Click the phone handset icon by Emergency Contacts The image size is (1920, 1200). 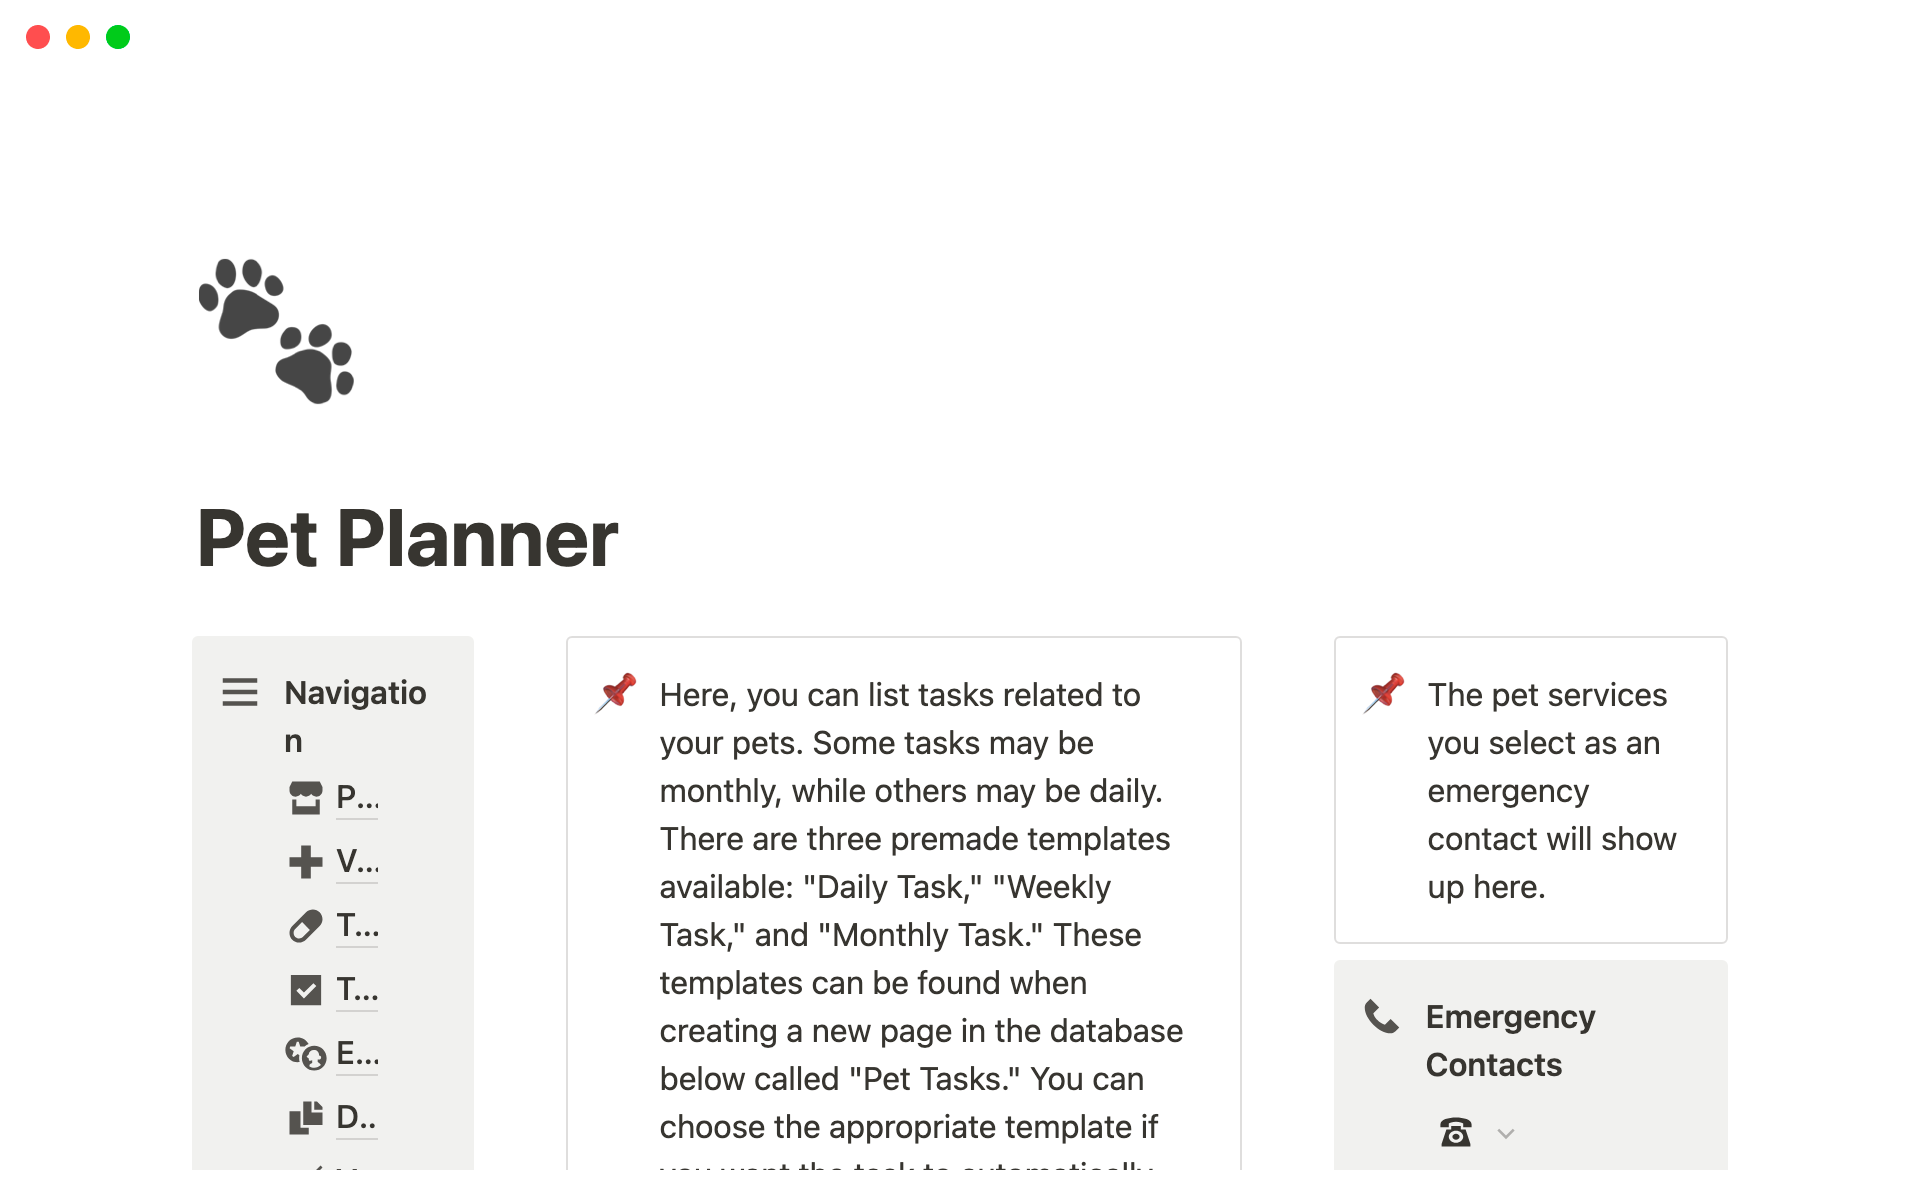[1382, 1017]
